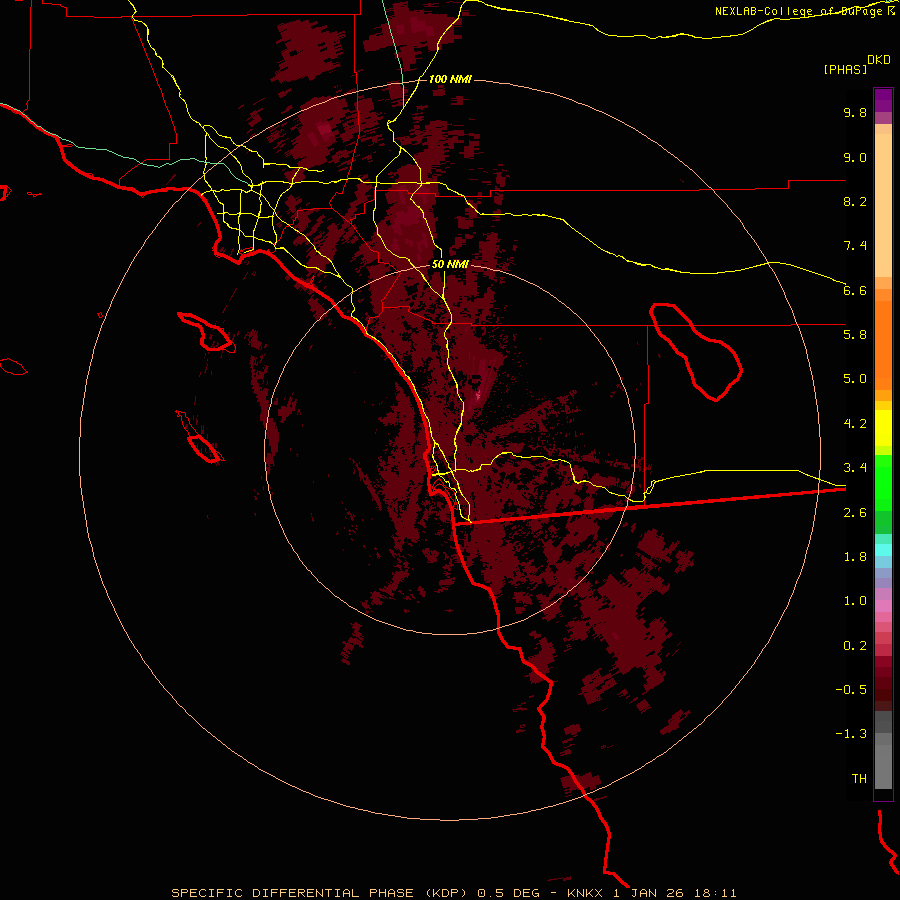Screen dimensions: 900x900
Task: Click the 9.0 value on the color scale
Action: [x=855, y=157]
